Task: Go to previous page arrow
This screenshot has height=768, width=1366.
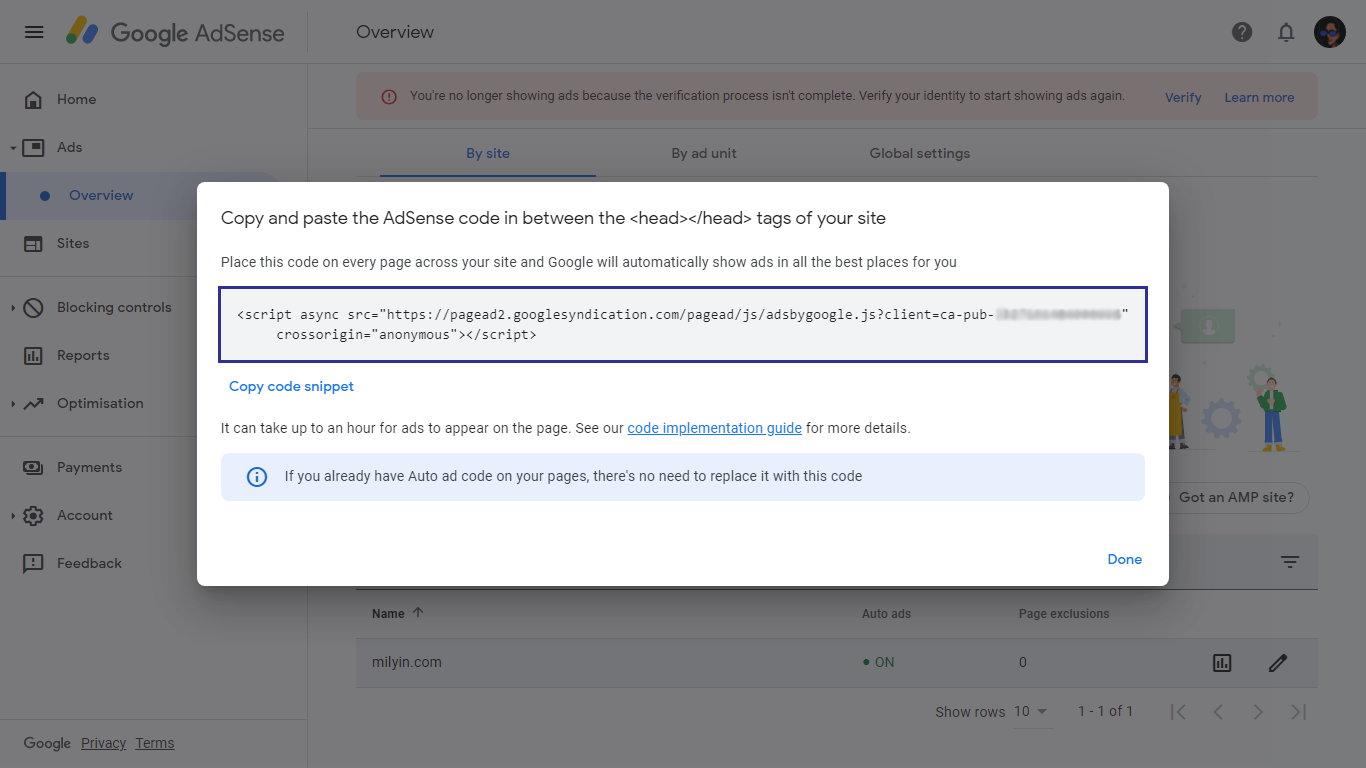Action: [1218, 712]
